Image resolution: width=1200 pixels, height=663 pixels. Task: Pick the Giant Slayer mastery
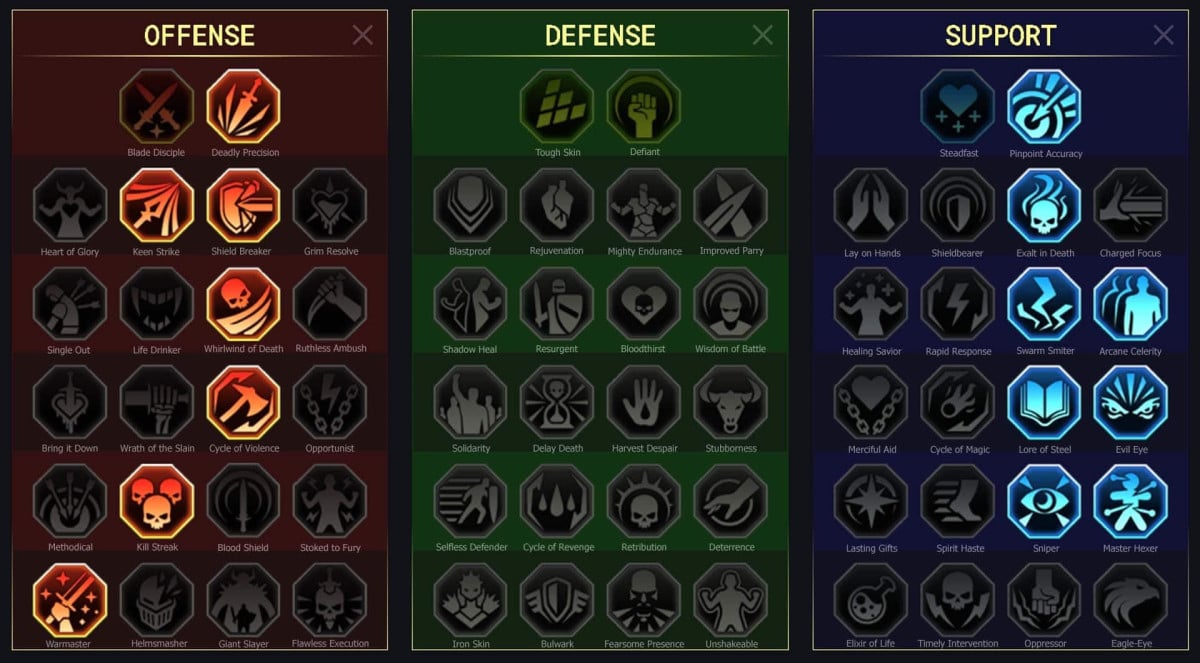point(244,600)
